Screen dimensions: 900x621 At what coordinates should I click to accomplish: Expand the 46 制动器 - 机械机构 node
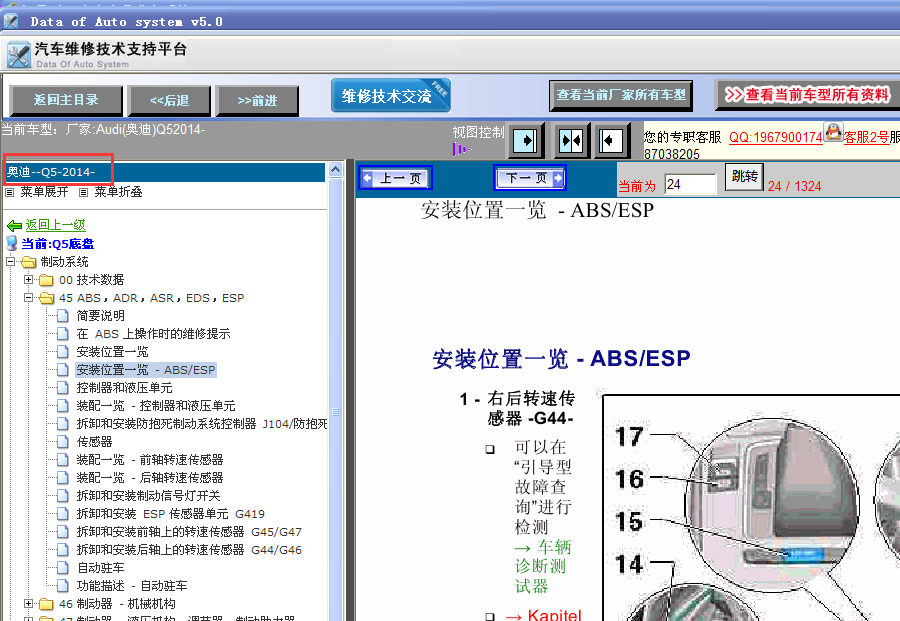[x=28, y=603]
